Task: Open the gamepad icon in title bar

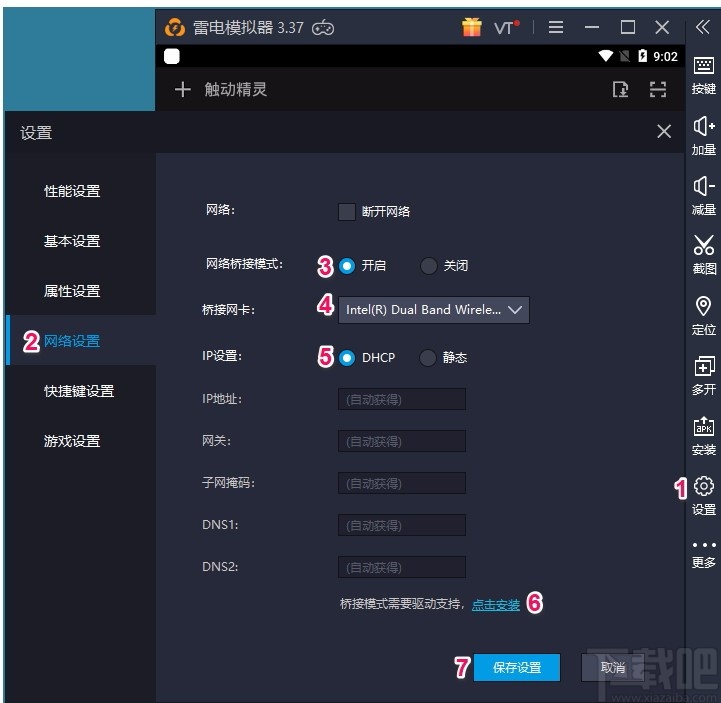Action: (323, 28)
